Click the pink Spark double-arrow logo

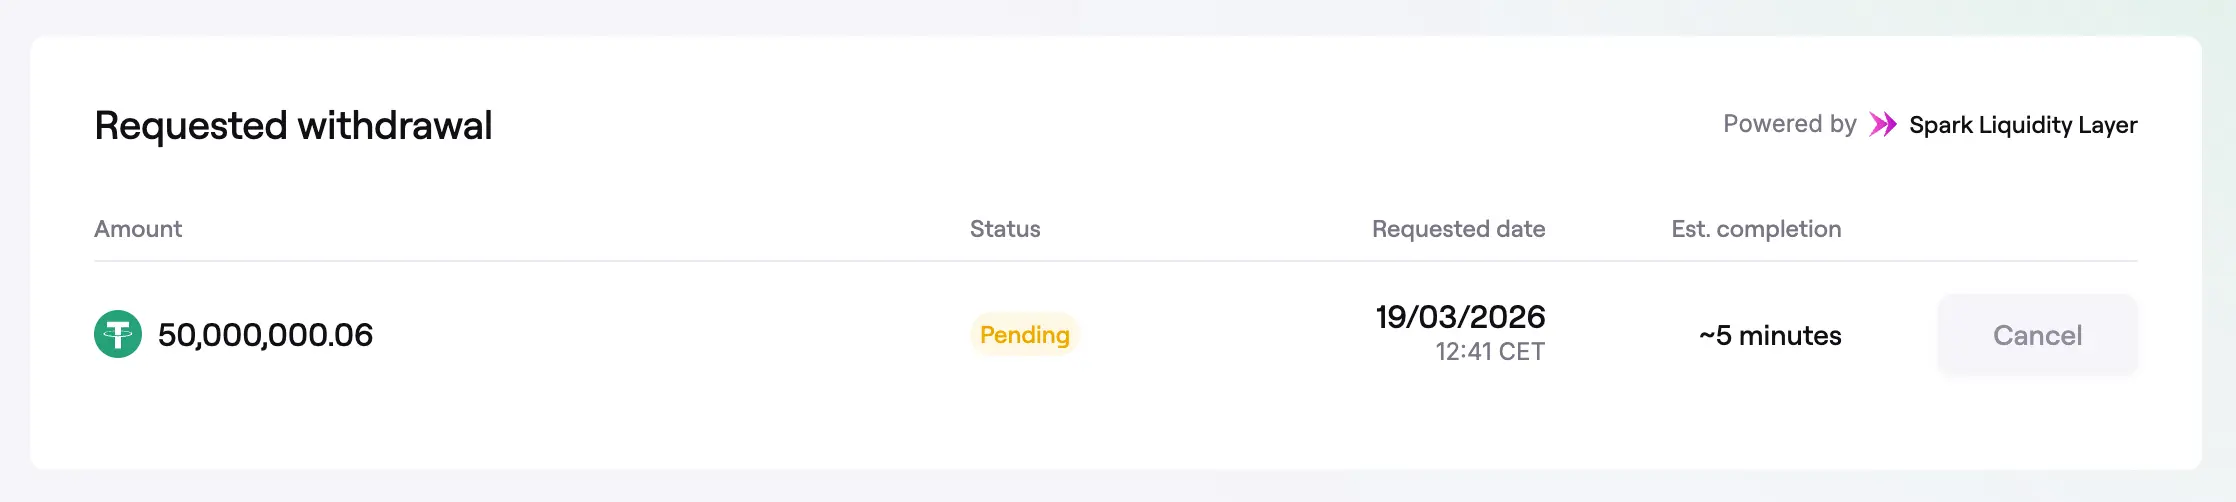coord(1883,125)
